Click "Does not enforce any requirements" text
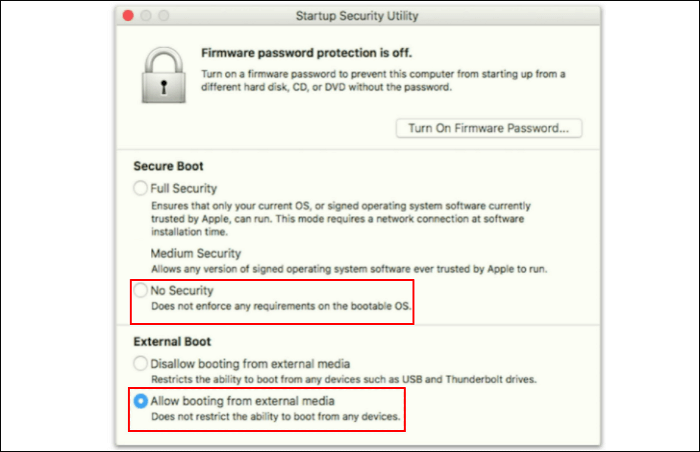Screen dimensions: 700x452 [279, 305]
